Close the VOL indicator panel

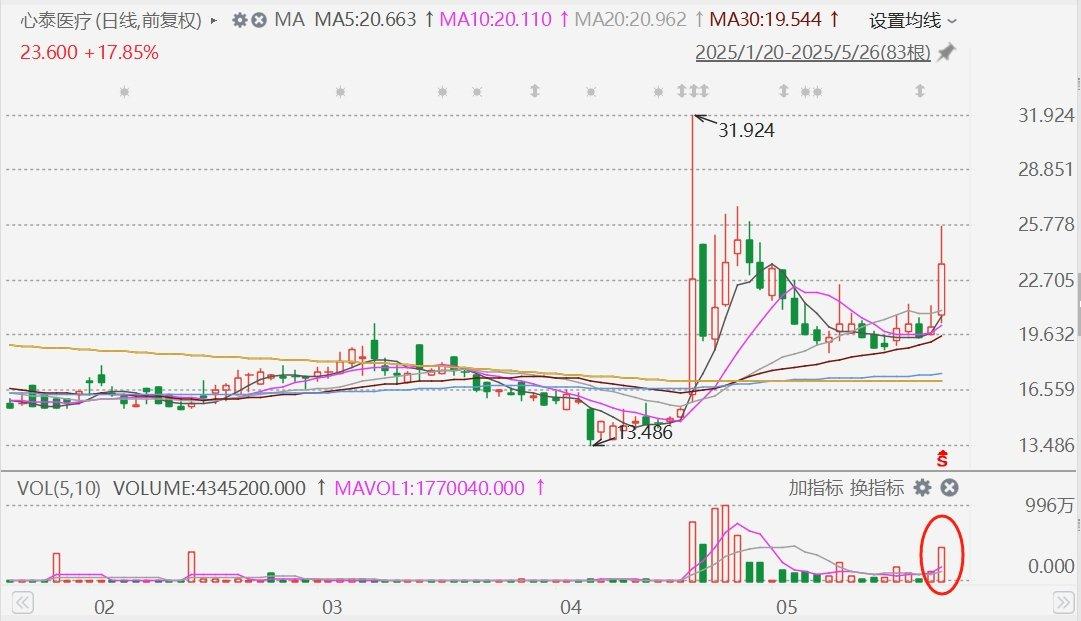coord(950,488)
